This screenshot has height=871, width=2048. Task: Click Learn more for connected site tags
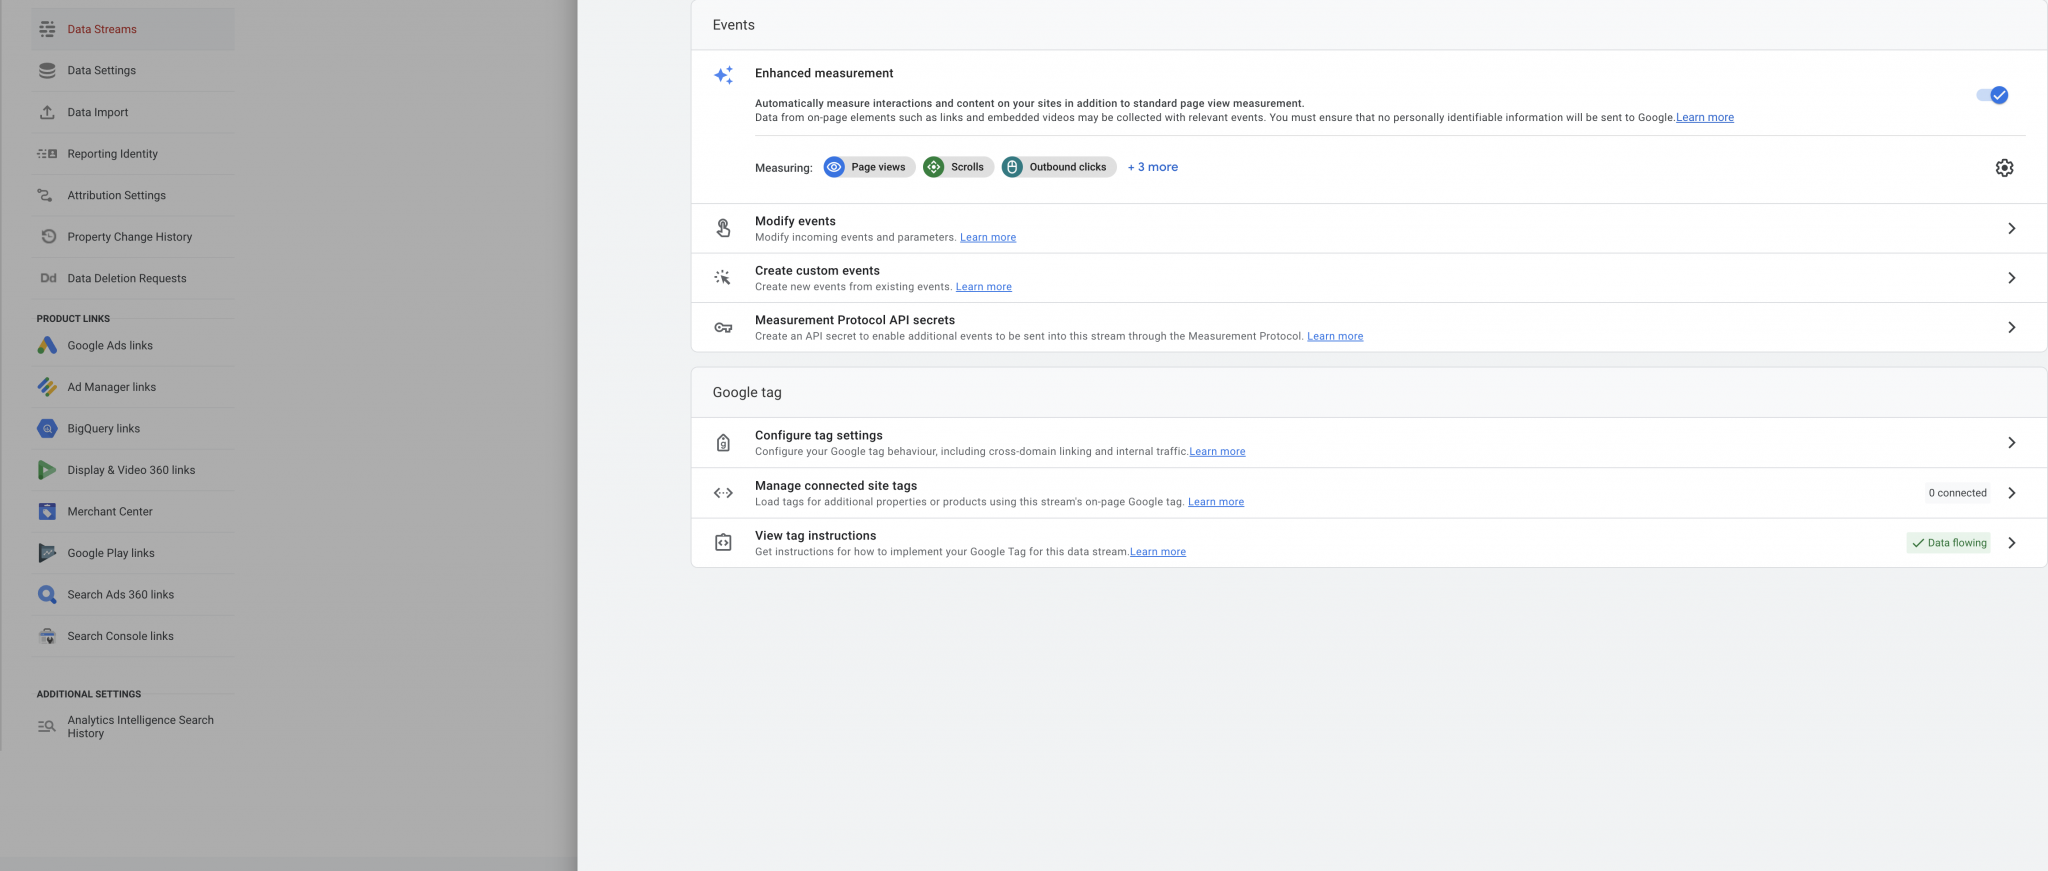(1216, 501)
